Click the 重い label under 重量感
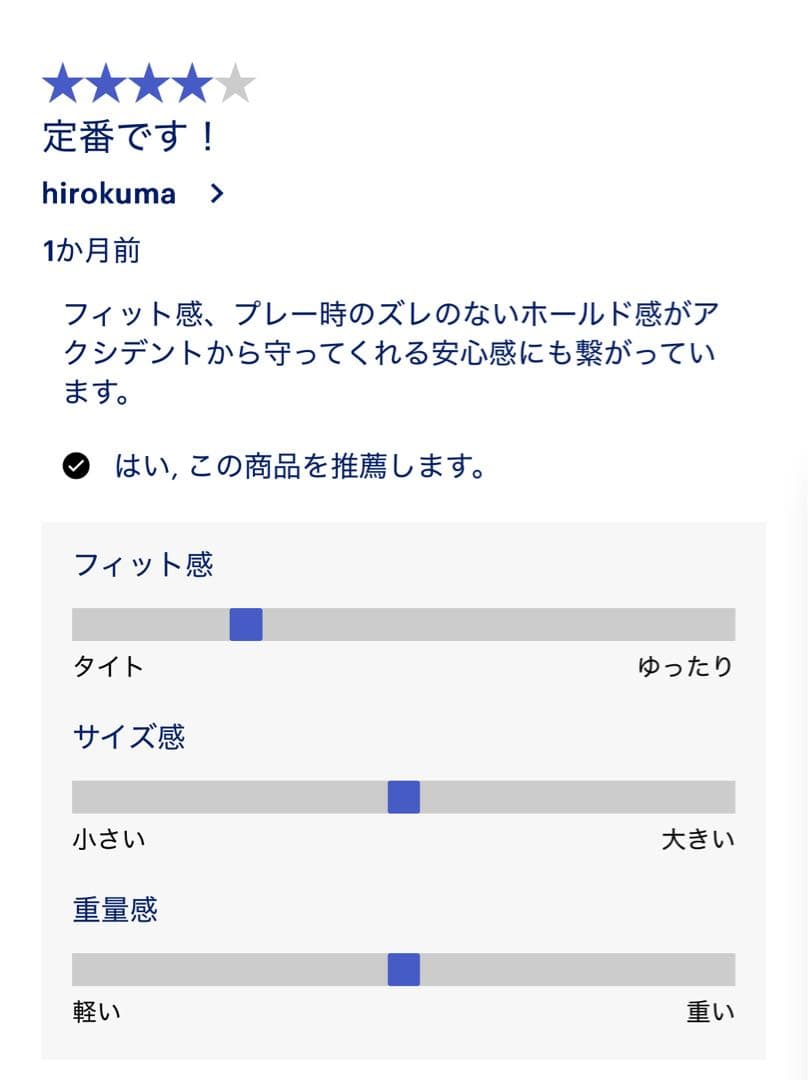This screenshot has width=808, height=1080. pos(710,1012)
